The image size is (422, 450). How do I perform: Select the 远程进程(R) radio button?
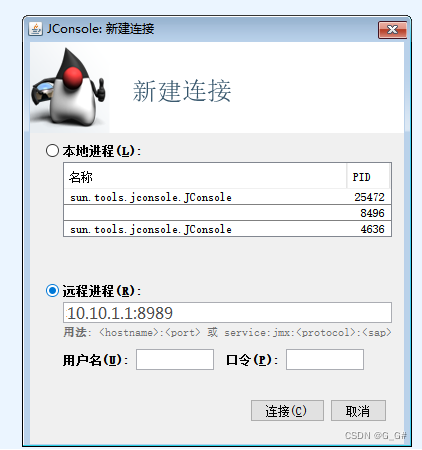point(52,291)
